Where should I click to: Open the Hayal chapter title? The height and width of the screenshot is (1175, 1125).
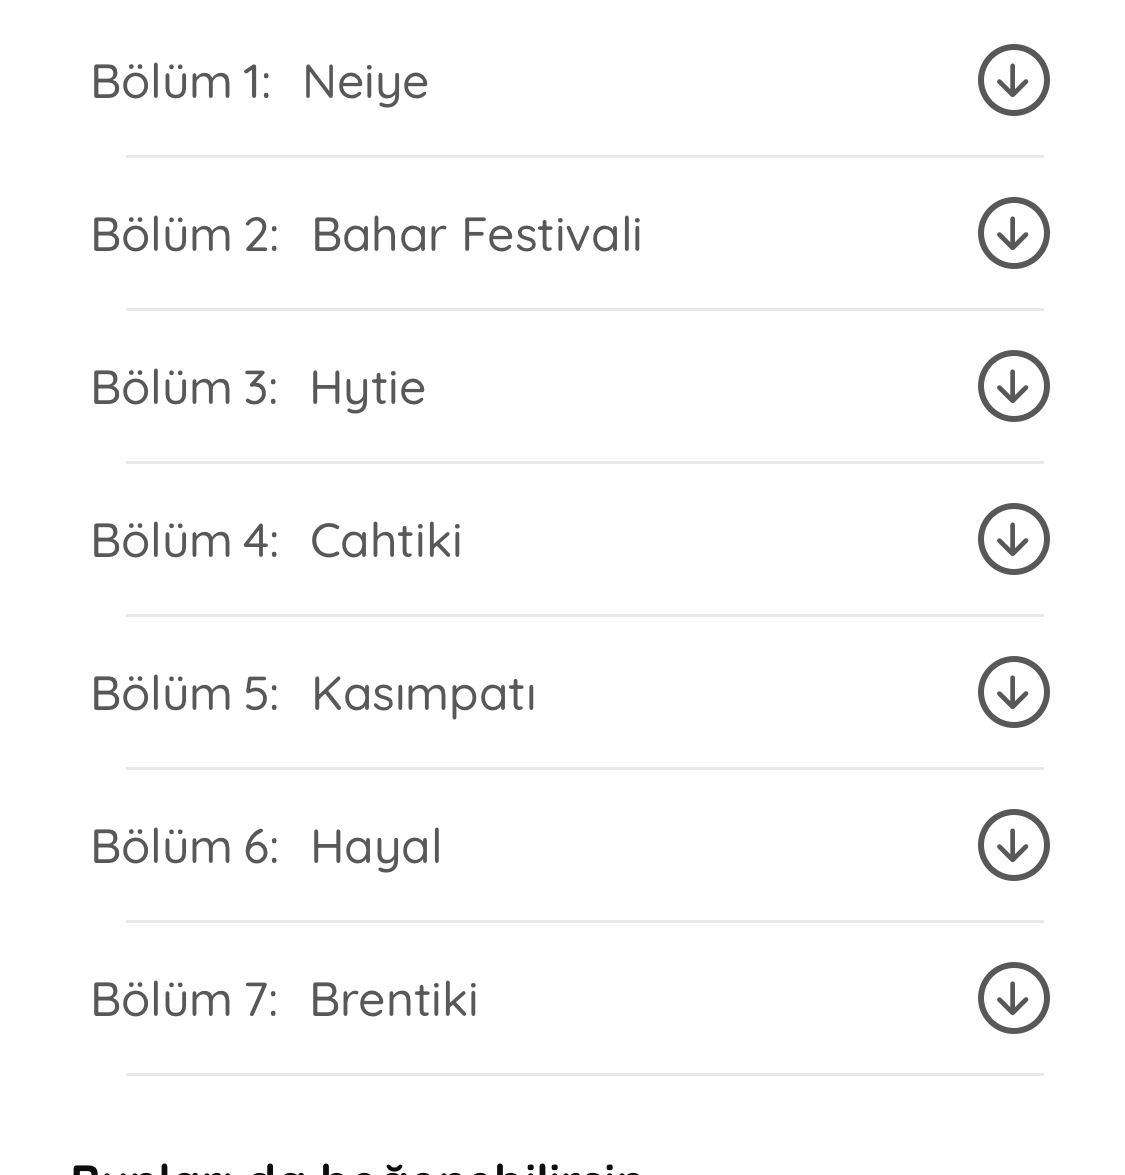pyautogui.click(x=376, y=848)
